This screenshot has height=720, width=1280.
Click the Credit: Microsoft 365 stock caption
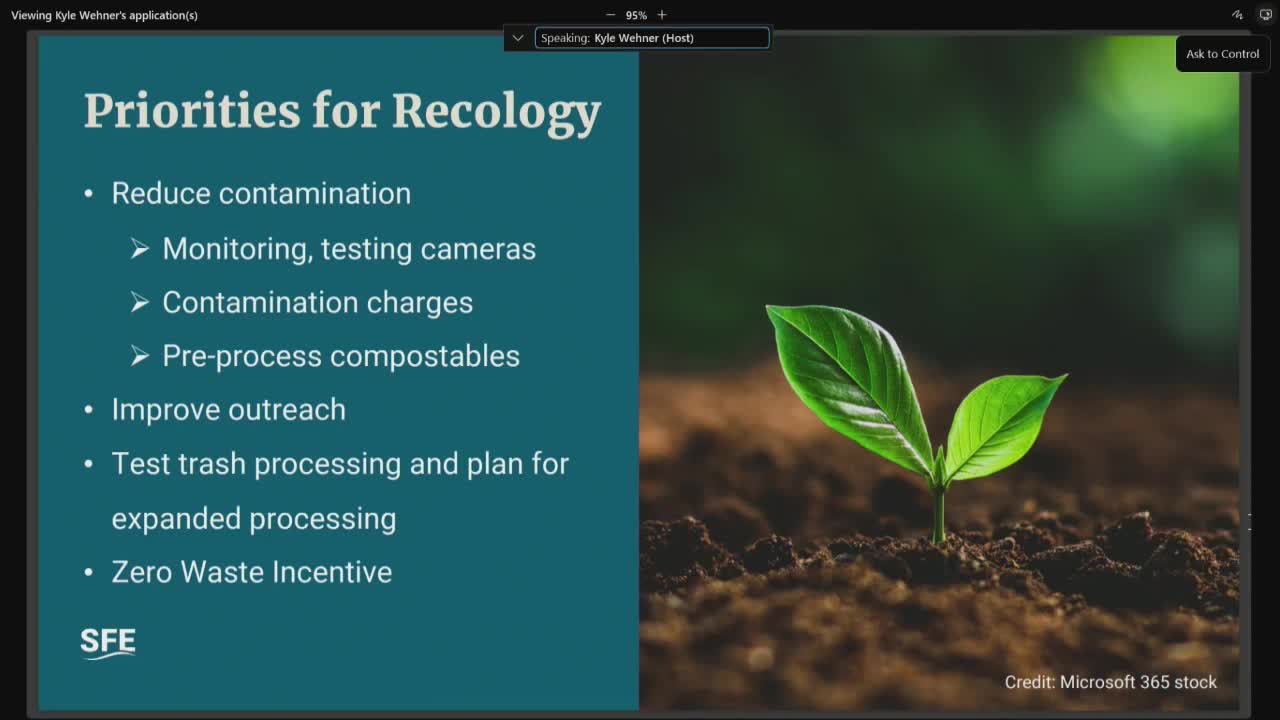(x=1110, y=682)
